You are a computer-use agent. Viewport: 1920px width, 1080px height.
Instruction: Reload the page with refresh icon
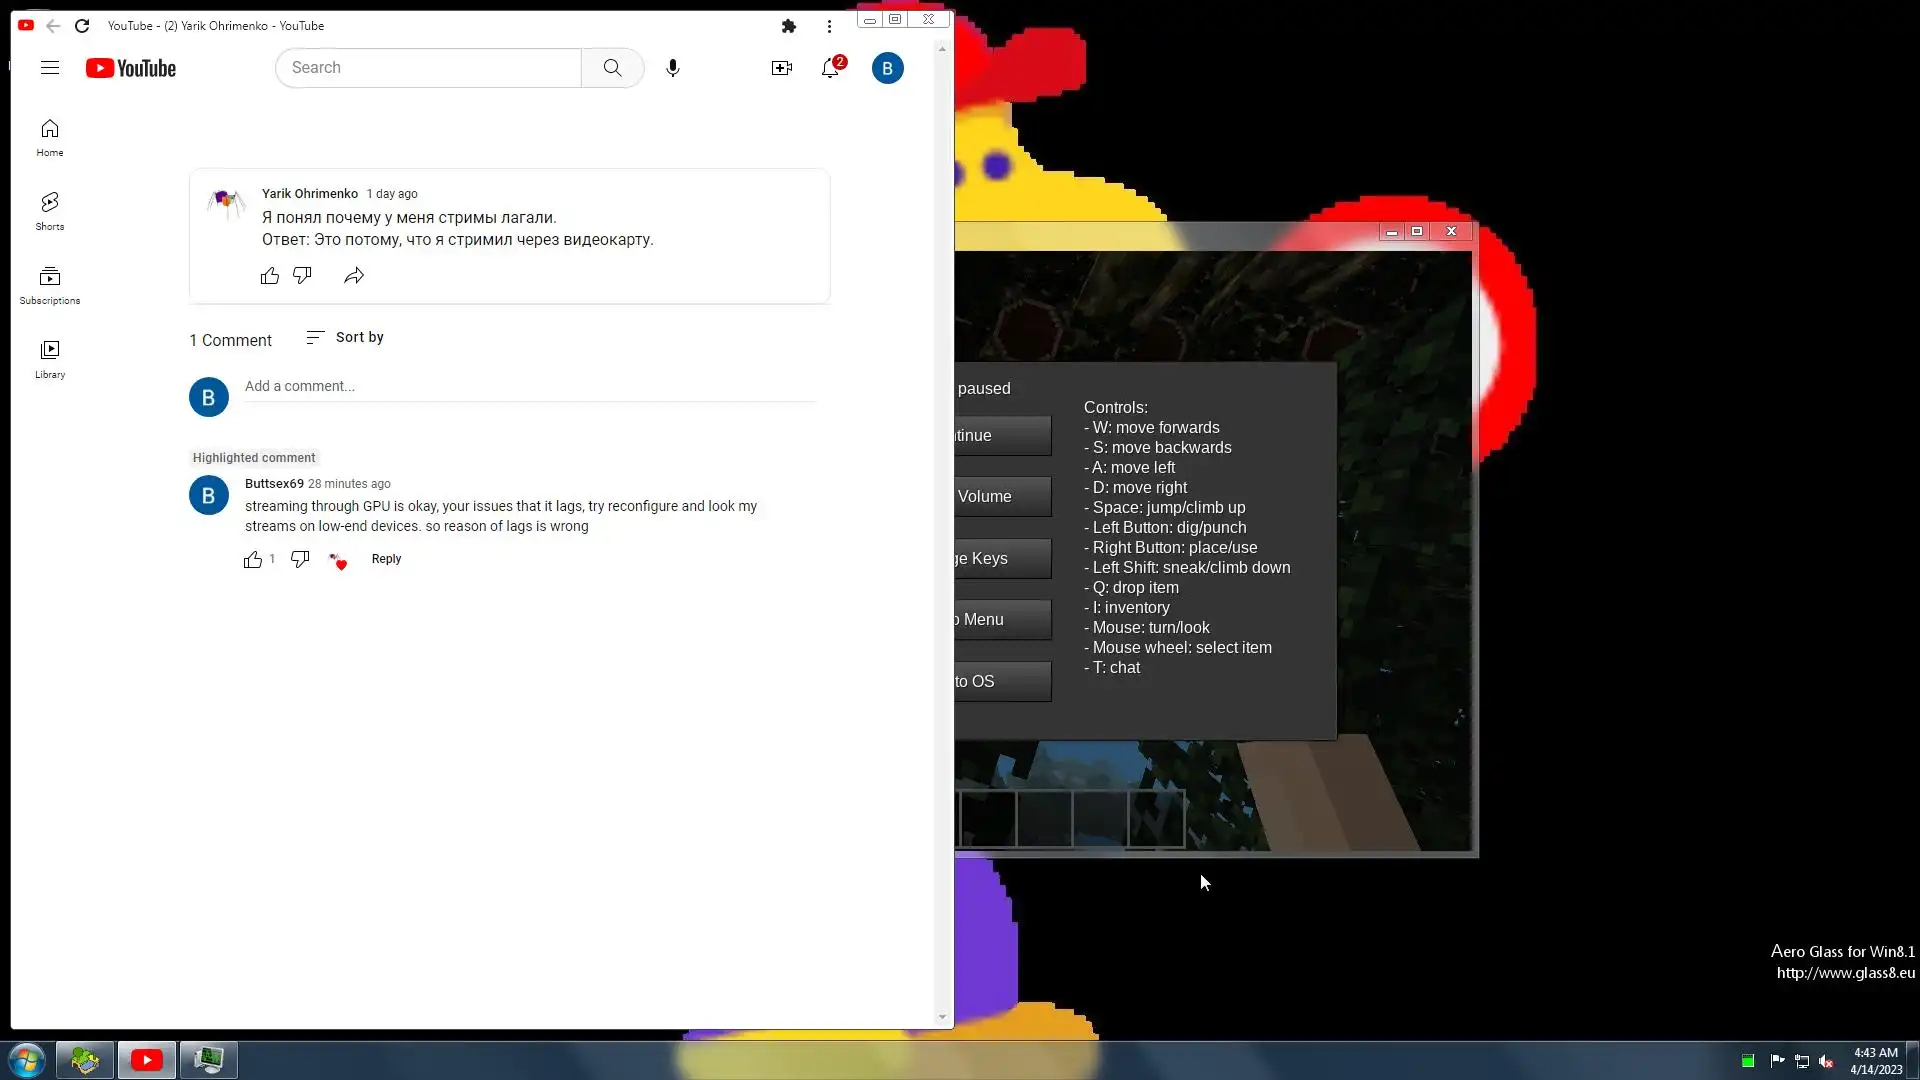click(82, 26)
